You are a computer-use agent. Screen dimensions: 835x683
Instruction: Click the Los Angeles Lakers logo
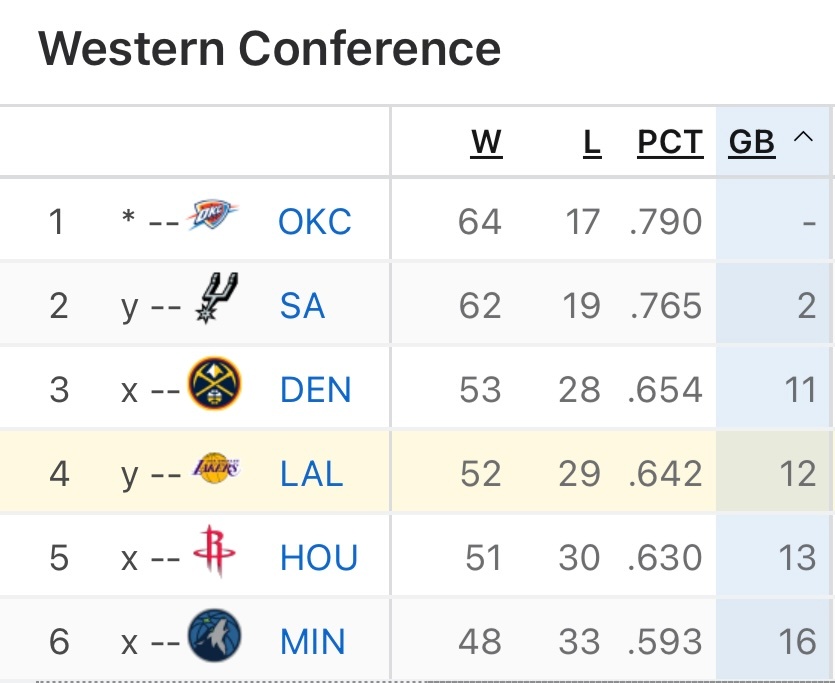pyautogui.click(x=216, y=469)
